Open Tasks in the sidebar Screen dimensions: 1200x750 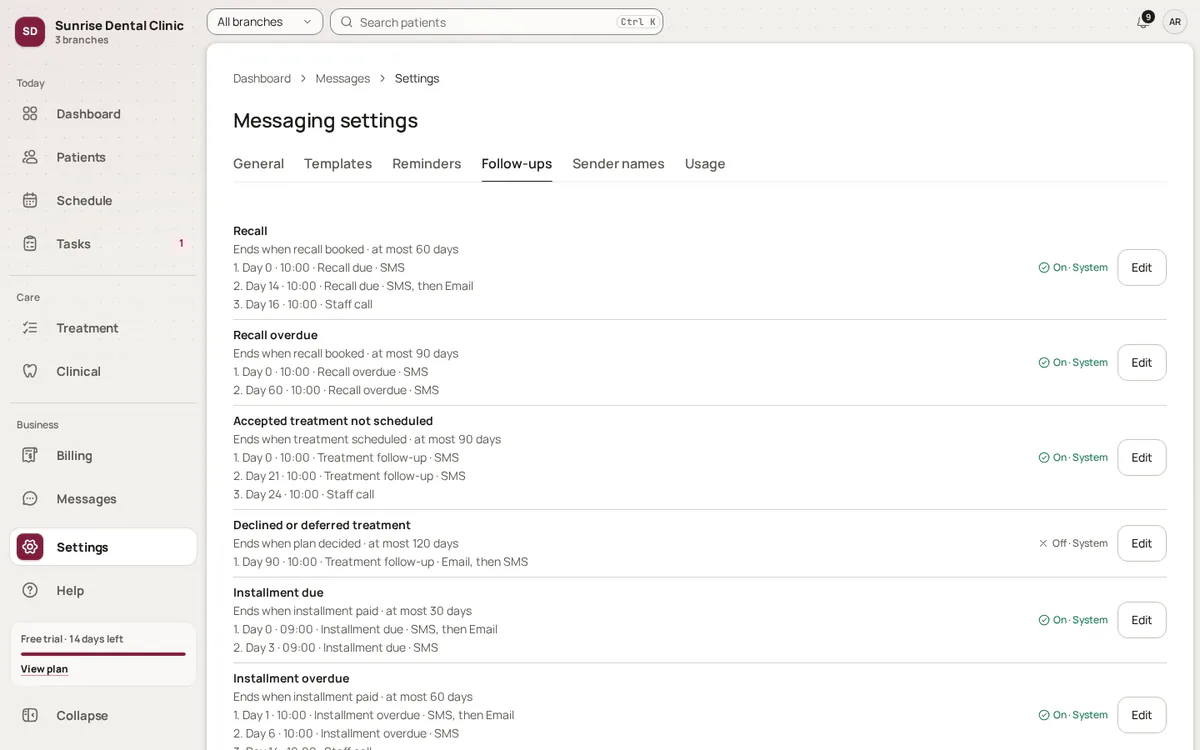(103, 243)
